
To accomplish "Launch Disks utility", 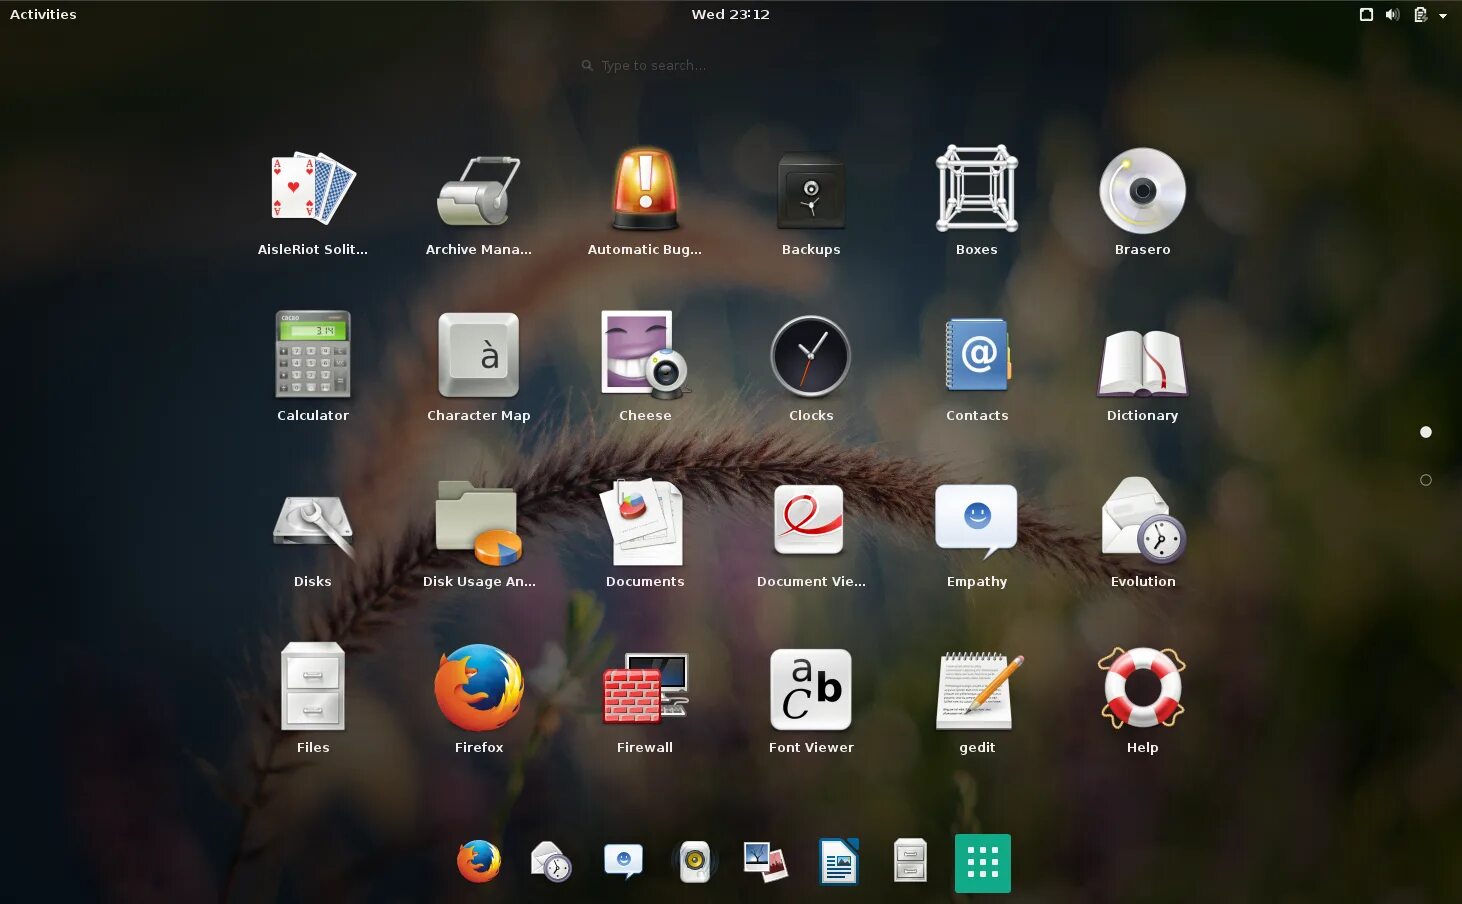I will pyautogui.click(x=313, y=524).
